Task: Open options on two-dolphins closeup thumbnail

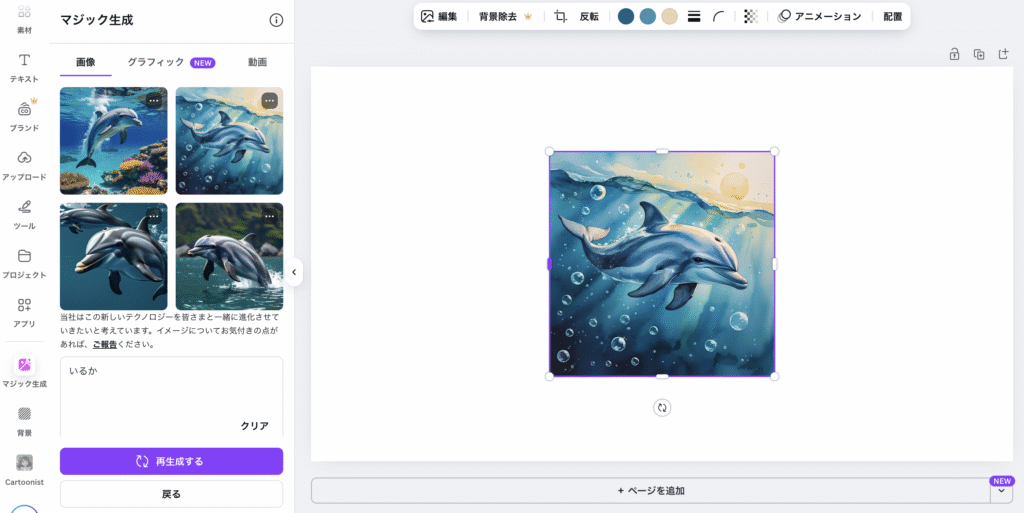Action: click(x=154, y=216)
